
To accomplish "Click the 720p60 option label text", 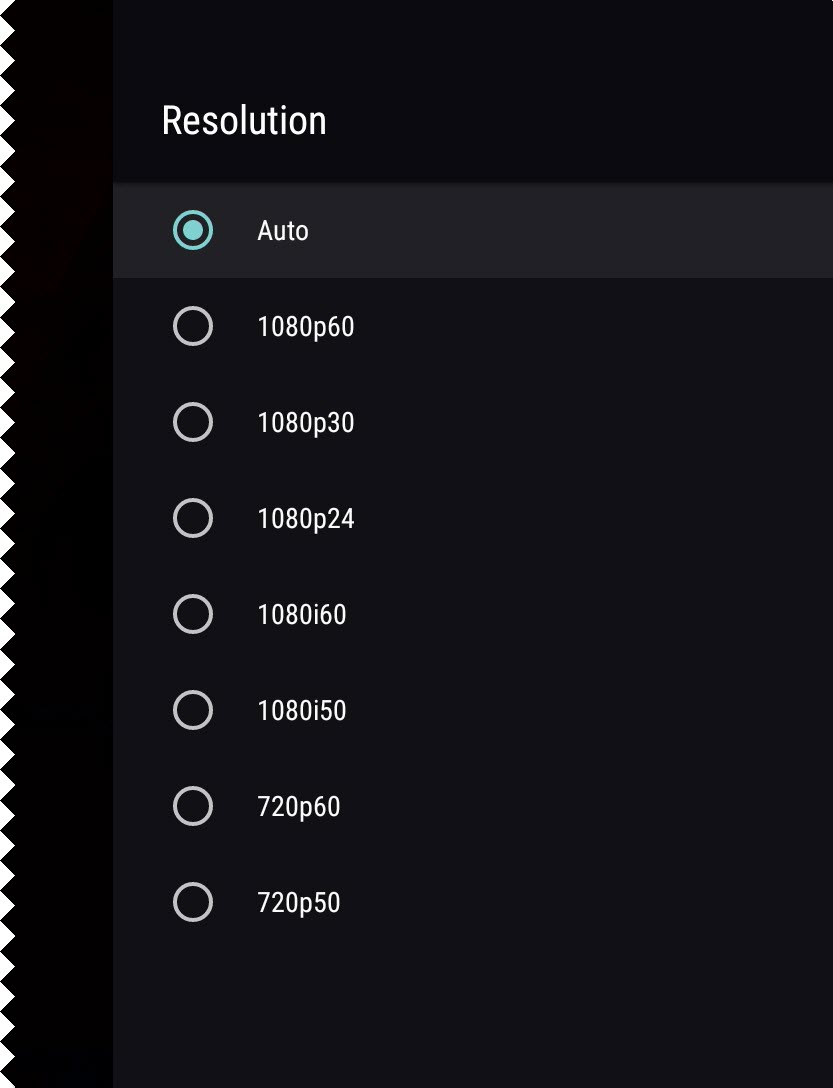I will [x=299, y=806].
